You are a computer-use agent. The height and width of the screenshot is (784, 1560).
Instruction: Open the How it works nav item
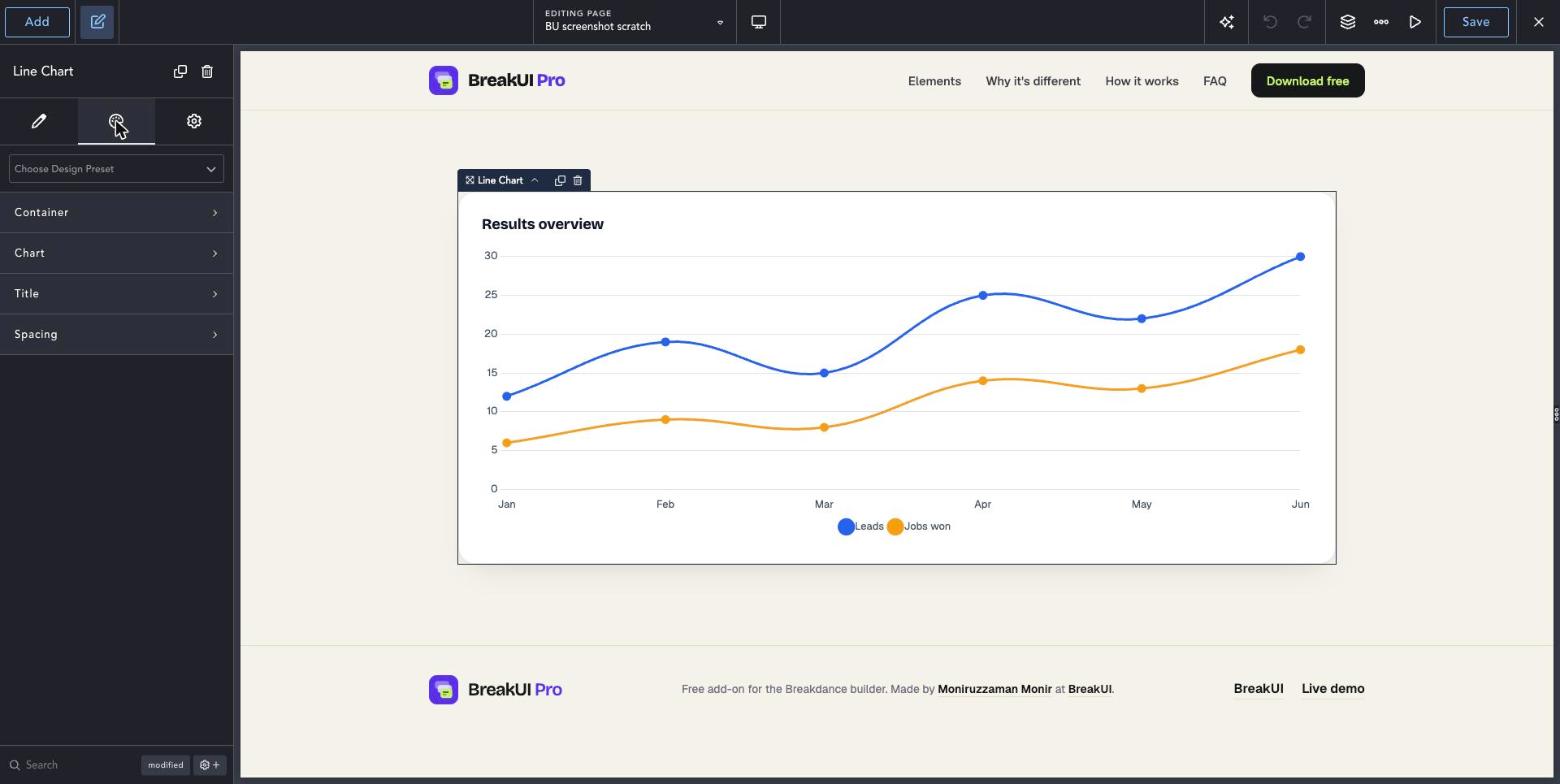pyautogui.click(x=1142, y=81)
